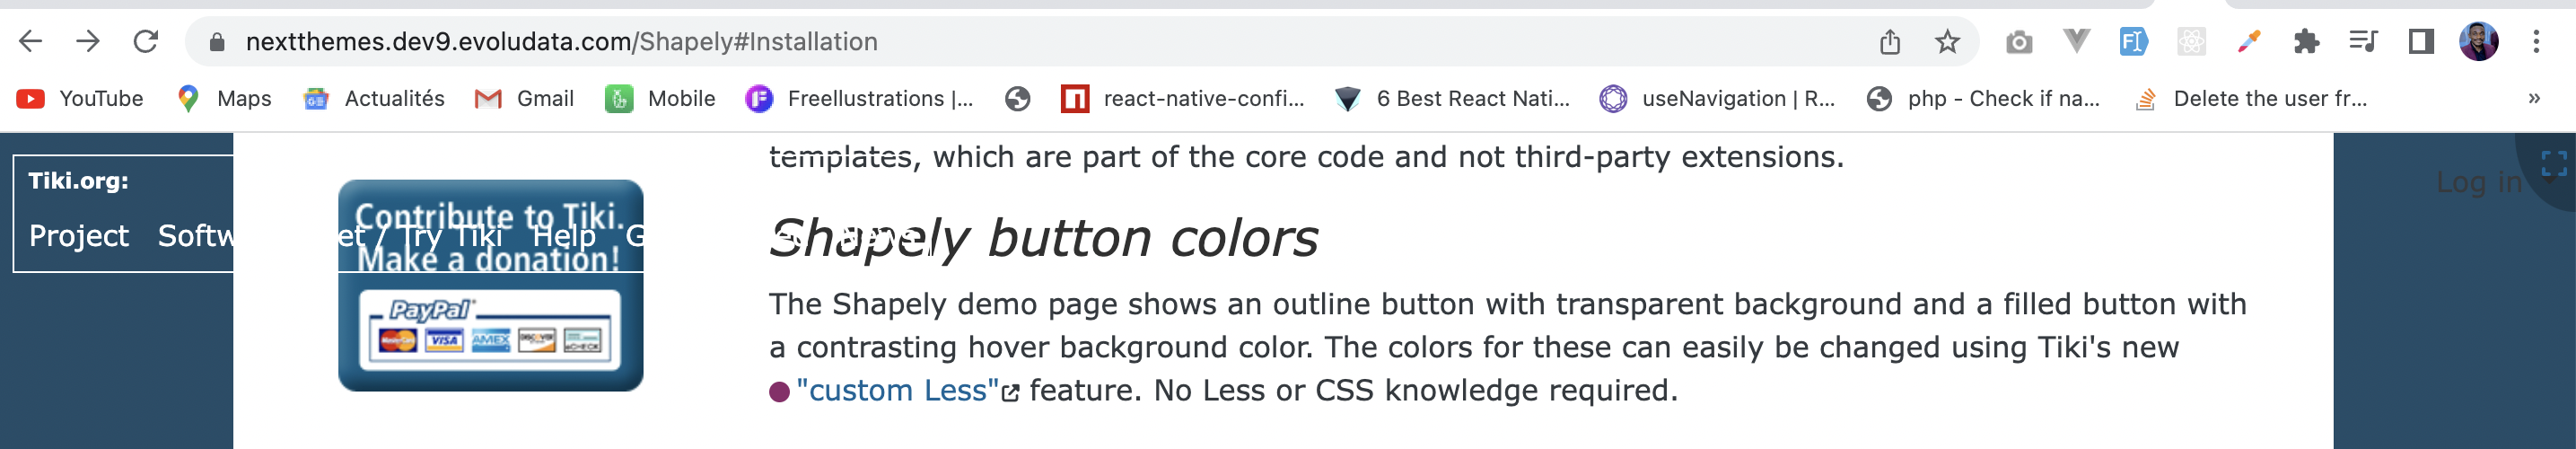This screenshot has width=2576, height=449.
Task: Open the Help menu item
Action: click(564, 236)
